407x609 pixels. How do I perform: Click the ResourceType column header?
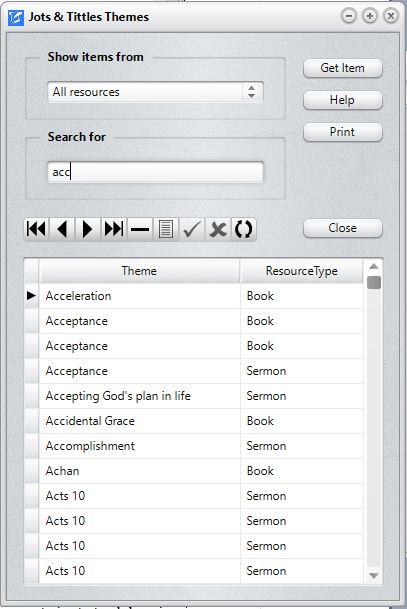coord(301,271)
